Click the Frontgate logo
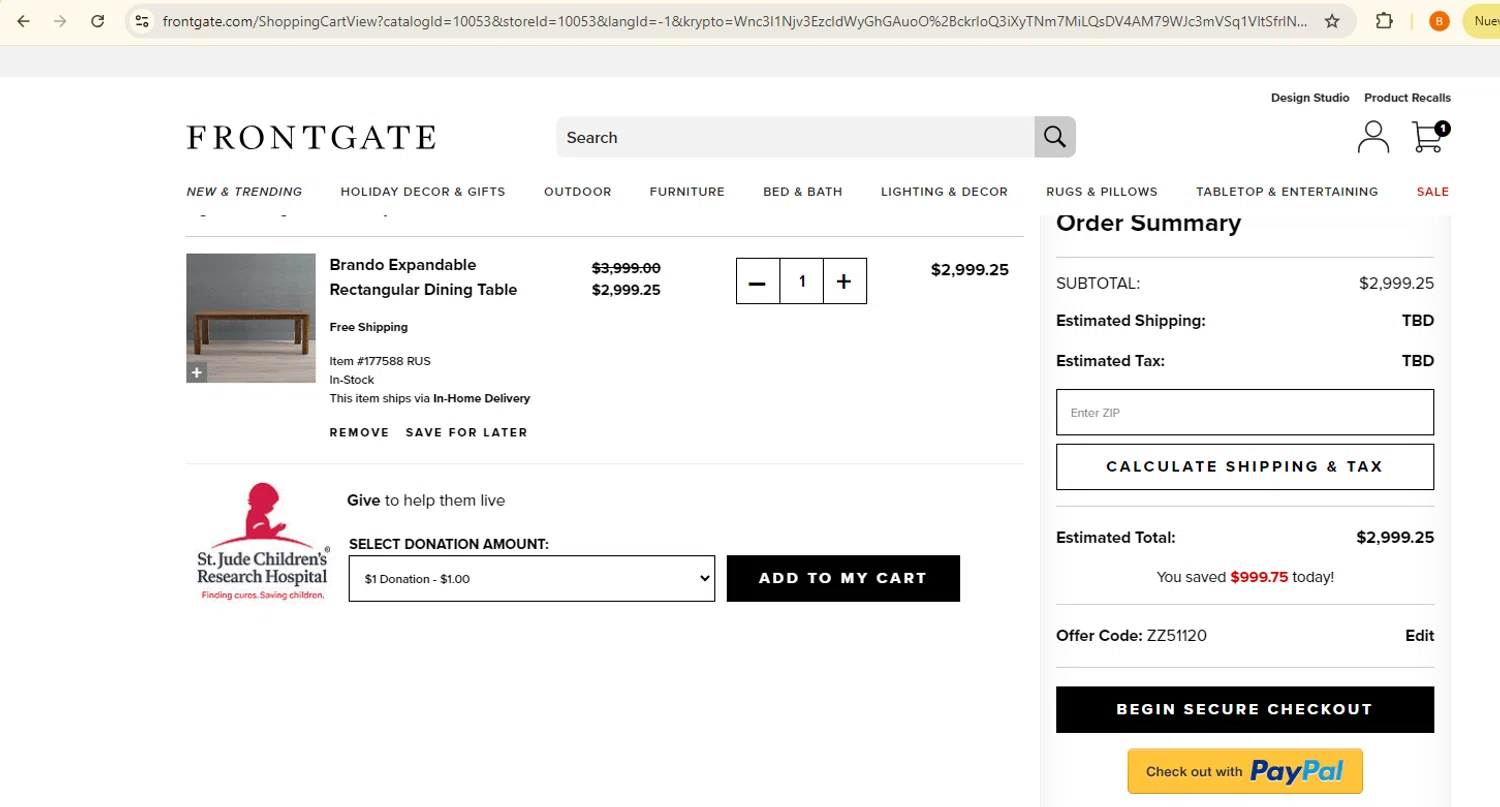 311,137
